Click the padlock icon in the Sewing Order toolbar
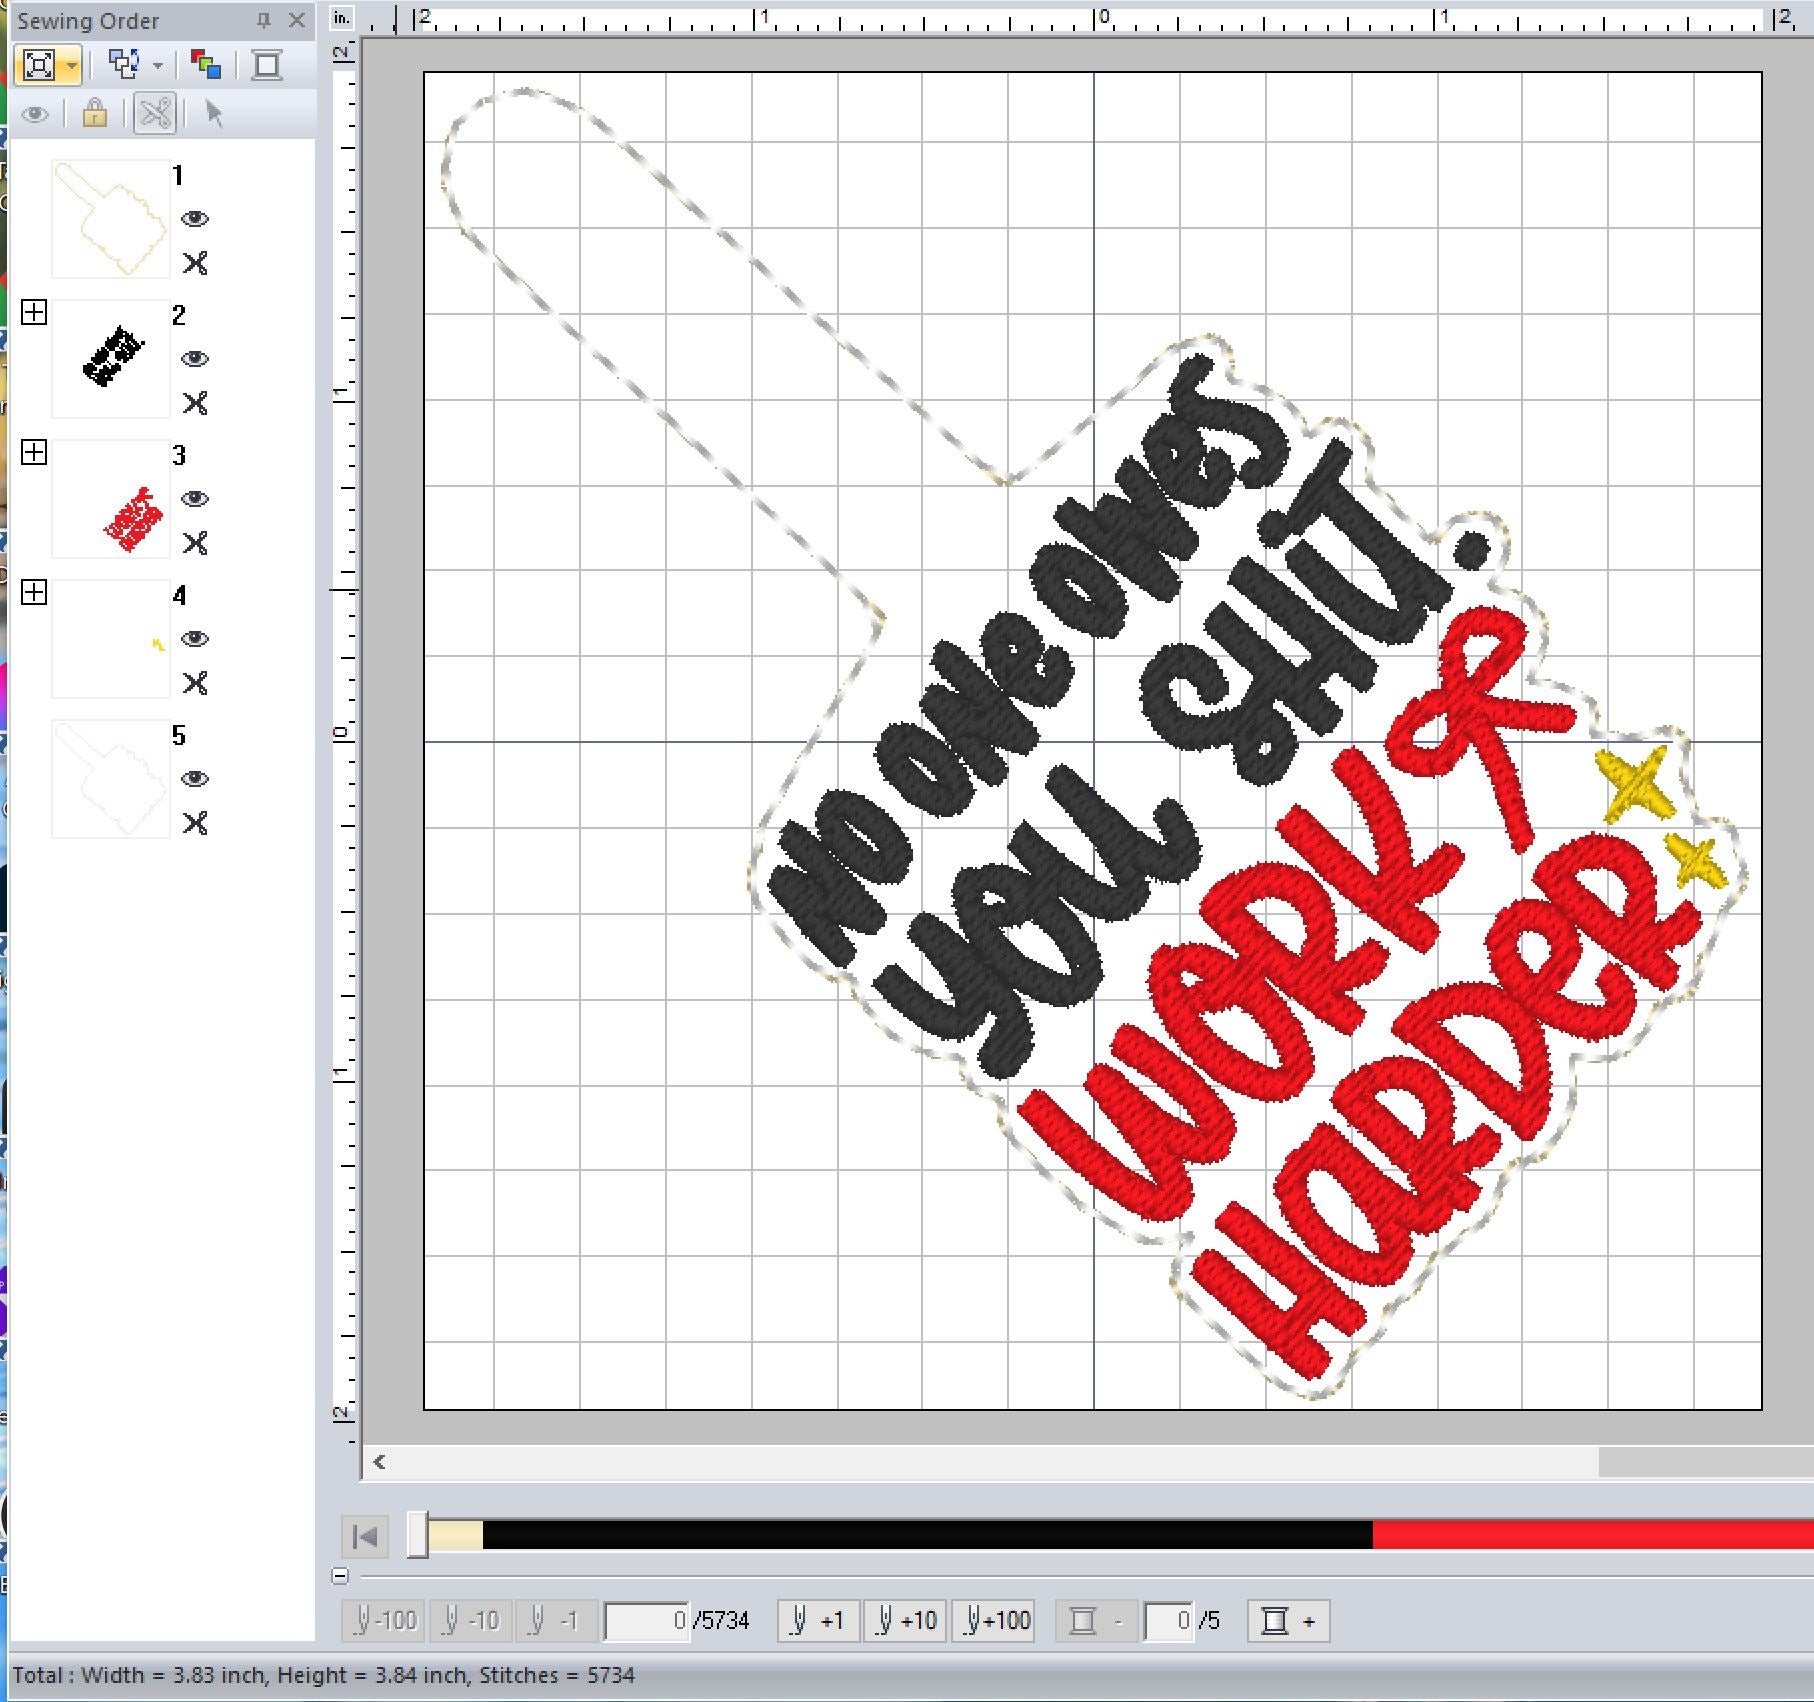The height and width of the screenshot is (1702, 1814). (95, 113)
